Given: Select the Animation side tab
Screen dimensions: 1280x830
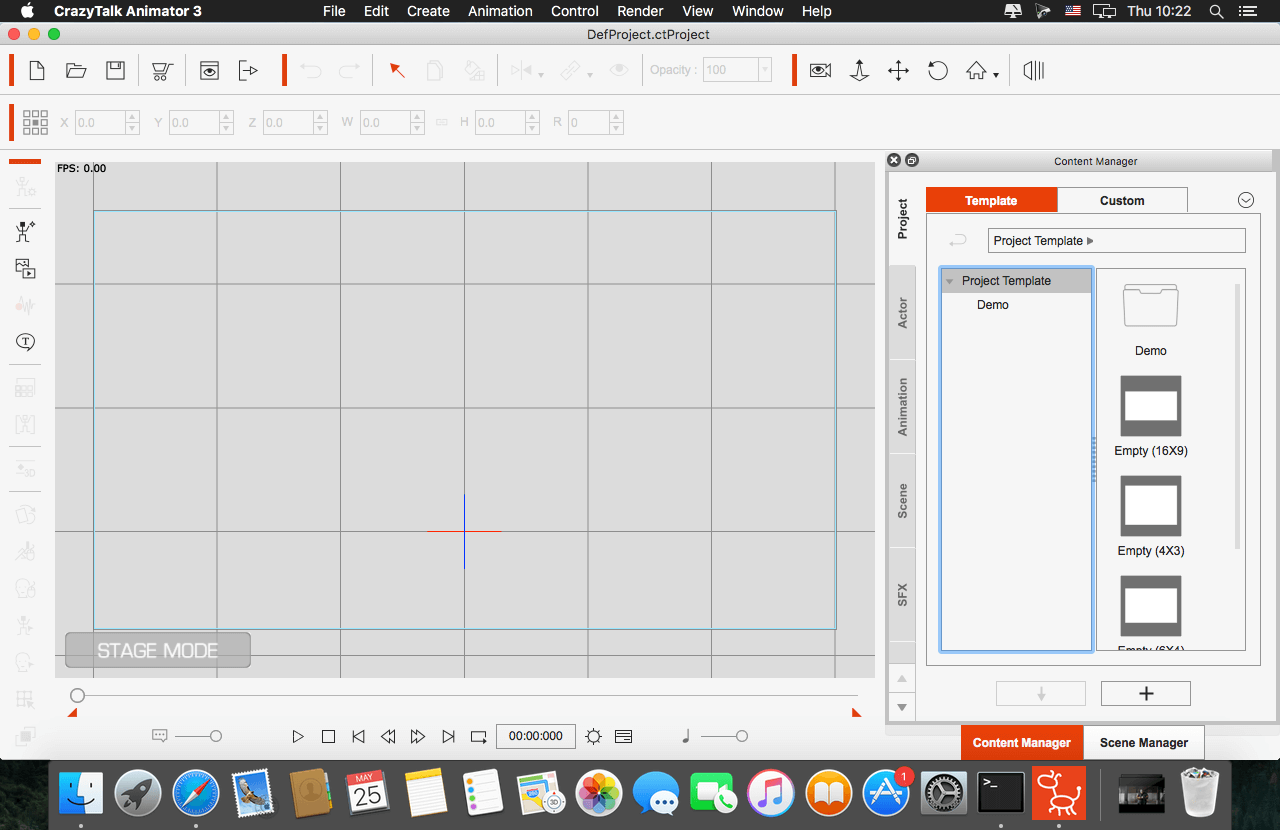Looking at the screenshot, I should pyautogui.click(x=902, y=406).
